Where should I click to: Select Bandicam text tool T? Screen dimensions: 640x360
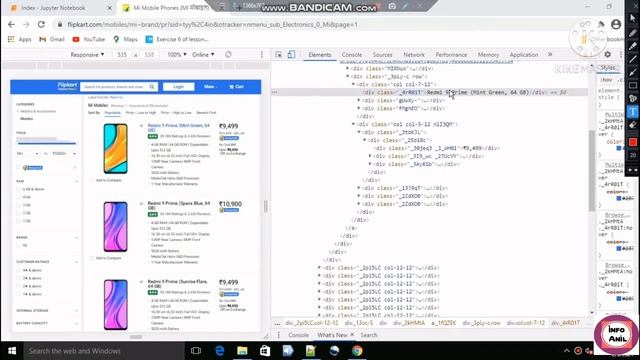[x=633, y=111]
